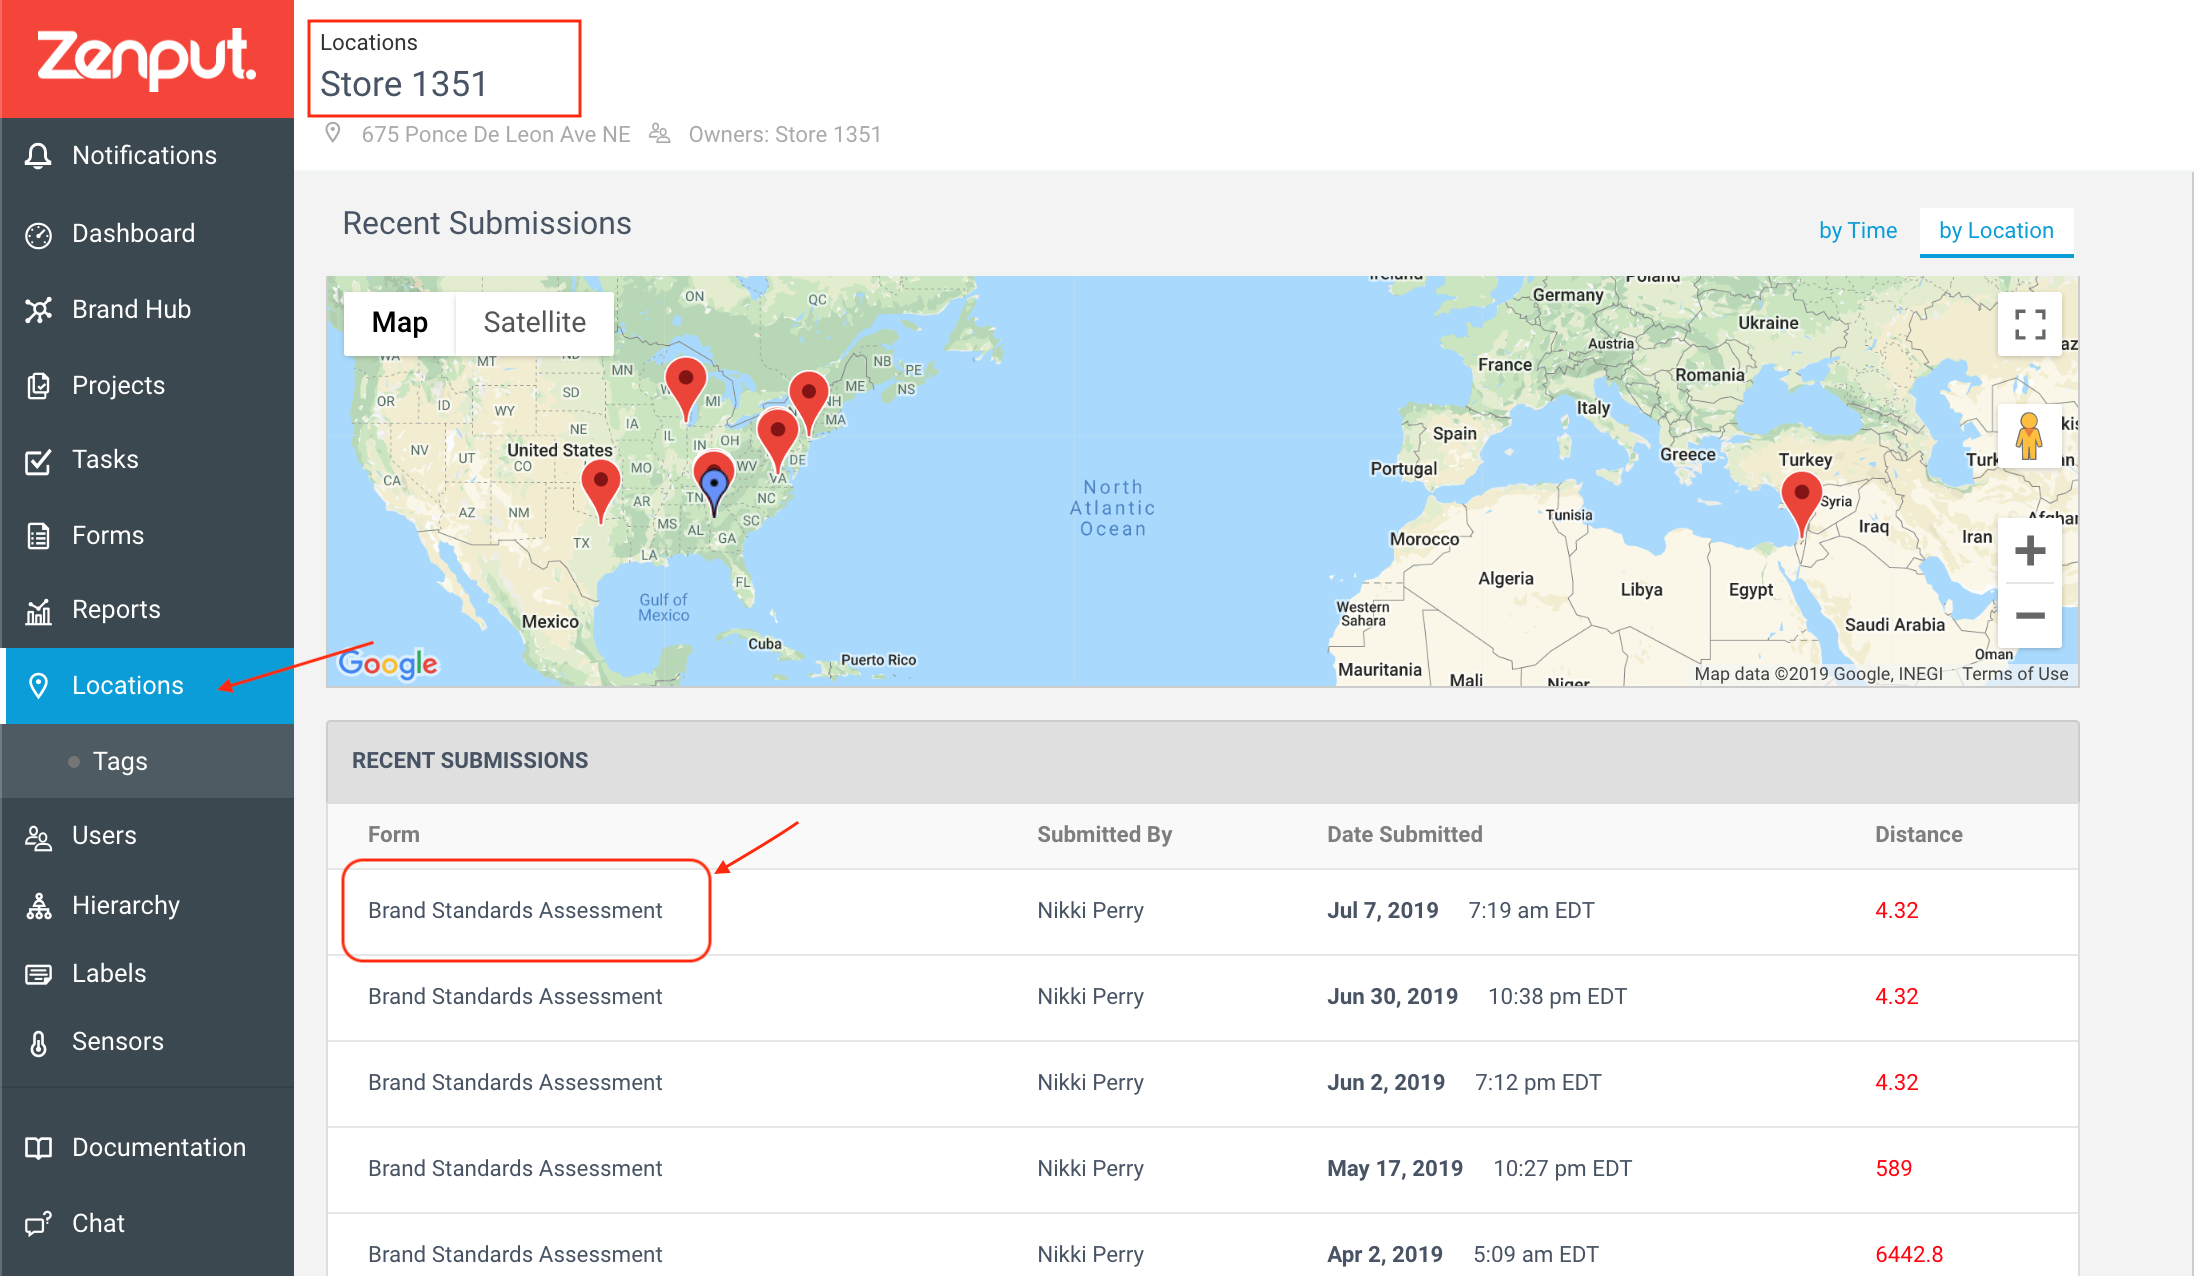Click the Sensors thermometer icon
This screenshot has height=1276, width=2194.
38,1042
